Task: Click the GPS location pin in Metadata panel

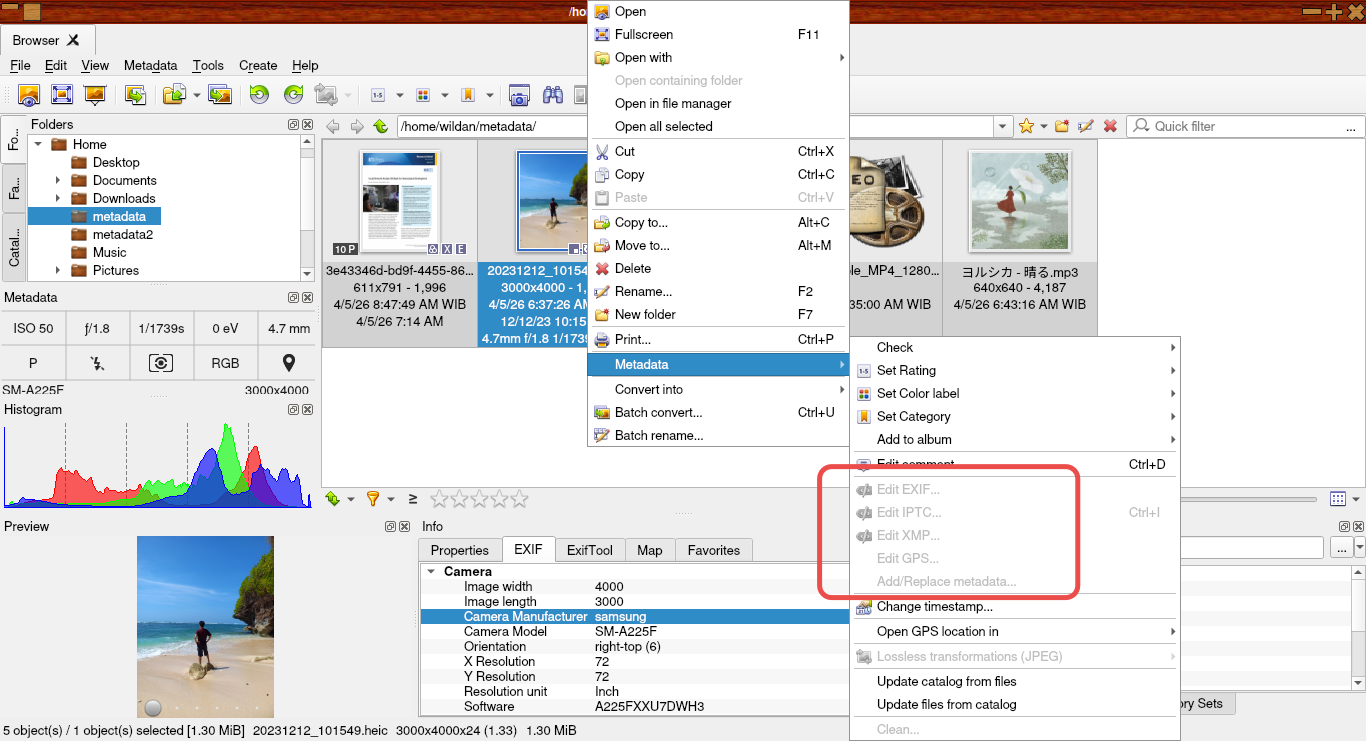Action: click(288, 364)
